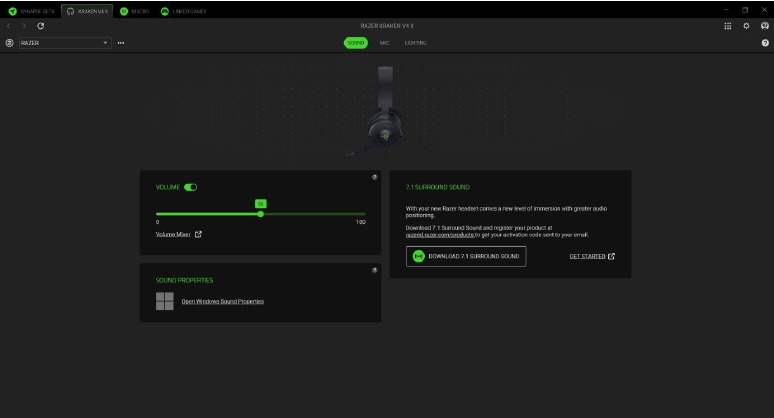Click the info icon in Sound Properties panel
The height and width of the screenshot is (418, 774).
(x=375, y=270)
